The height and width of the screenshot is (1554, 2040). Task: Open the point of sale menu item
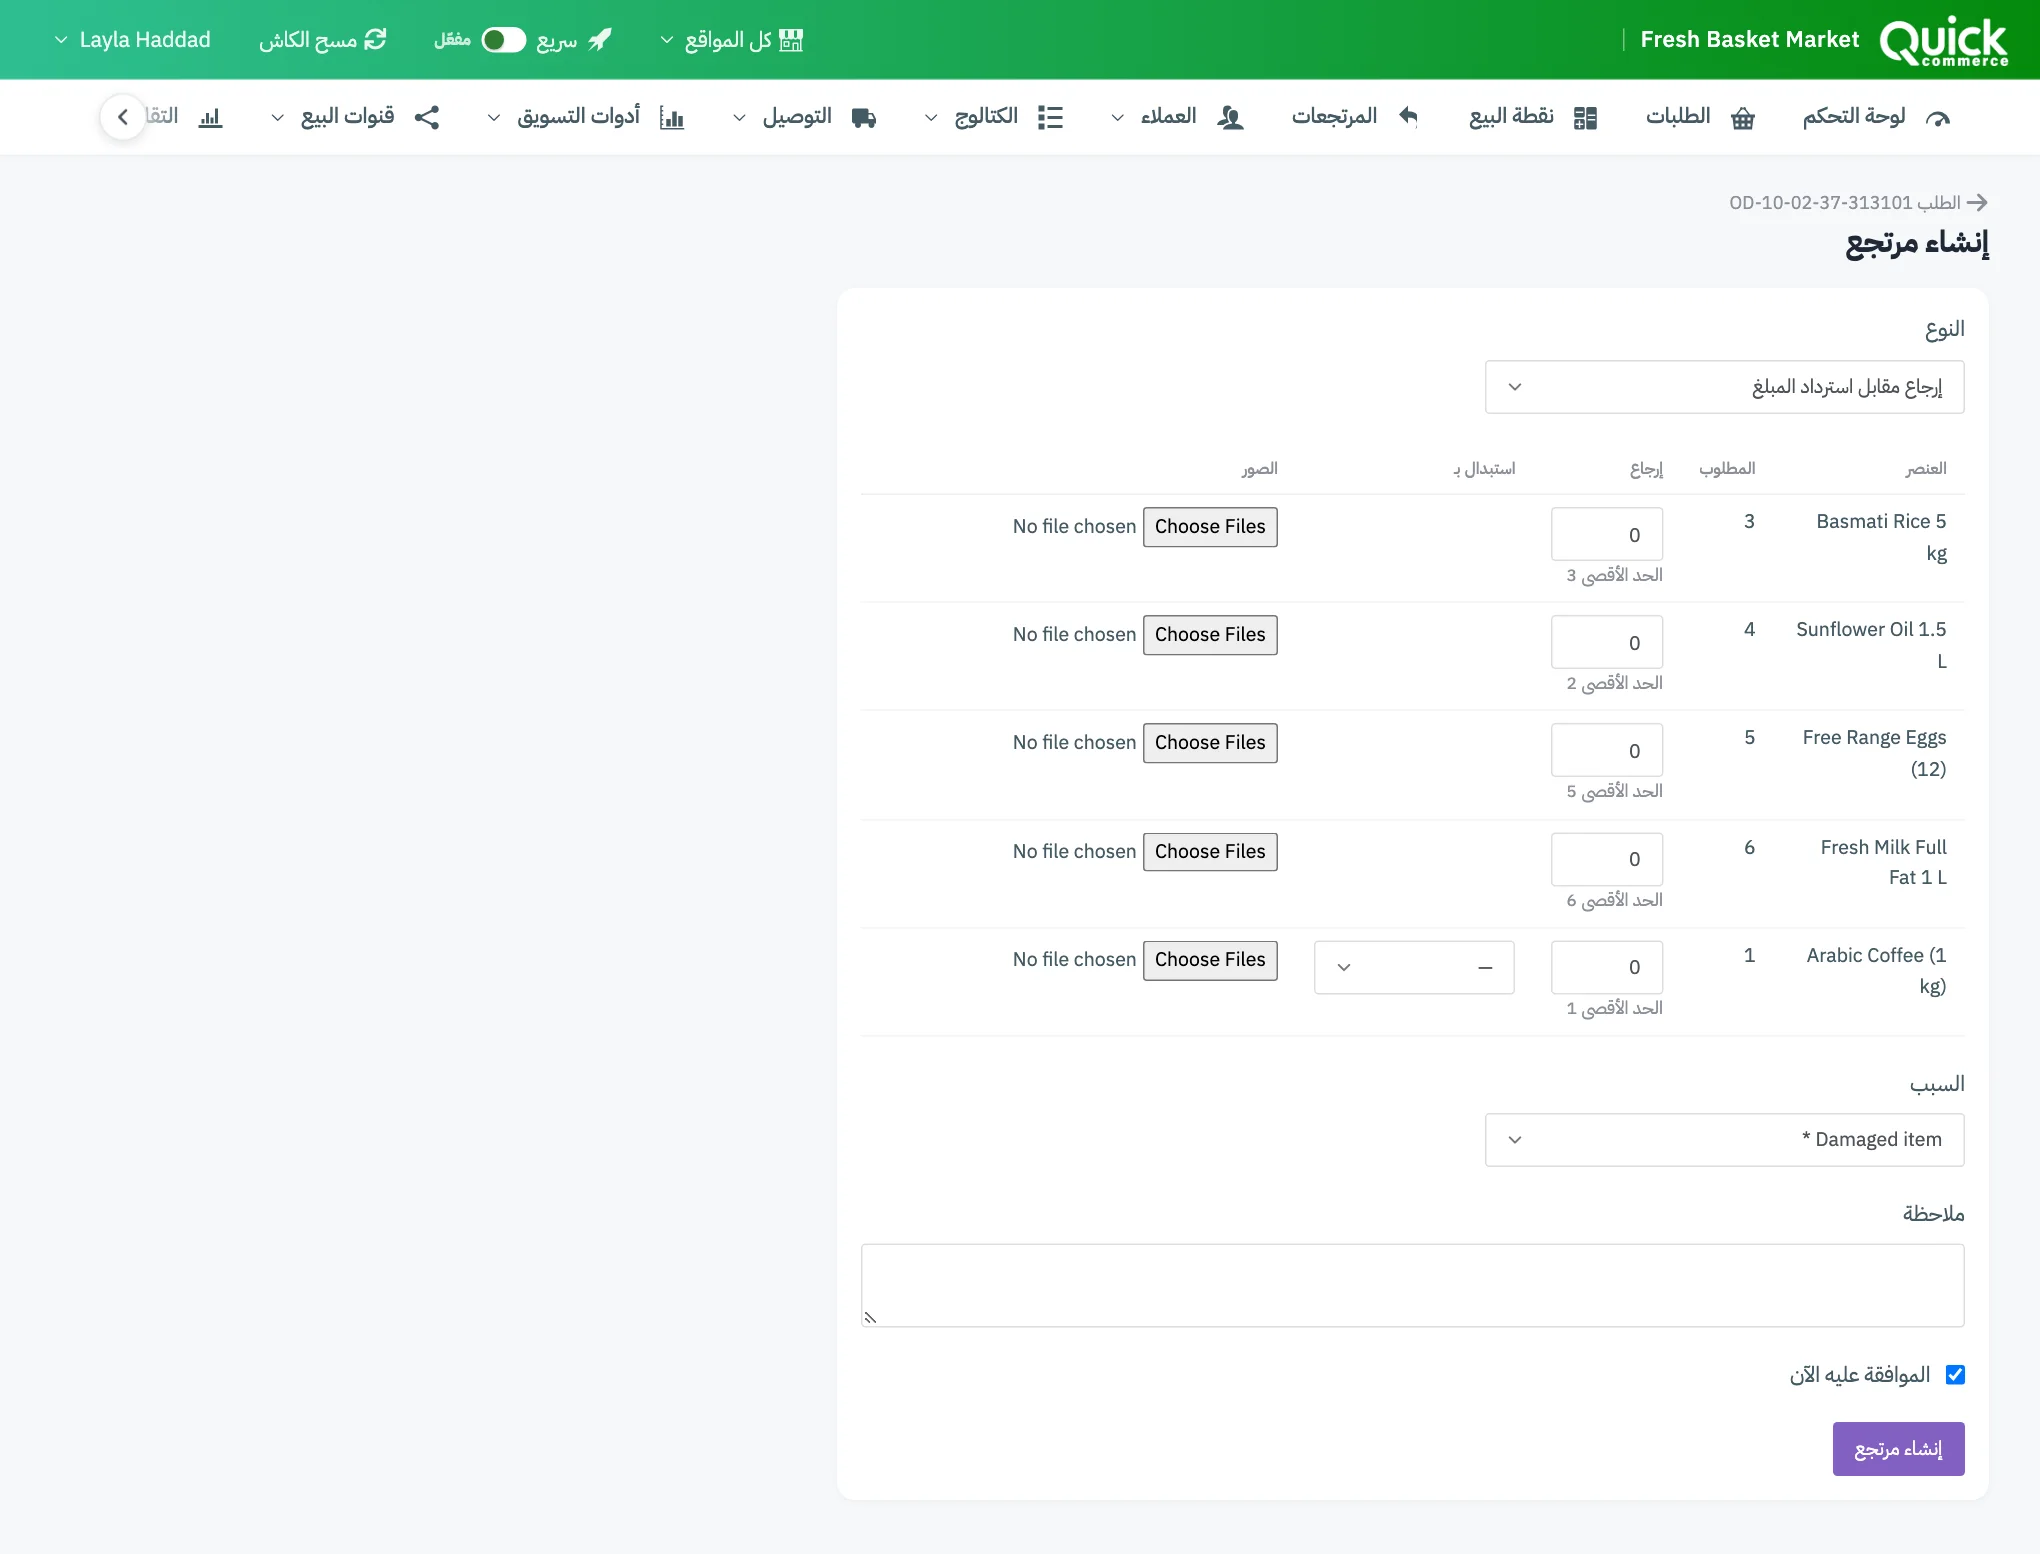1533,118
